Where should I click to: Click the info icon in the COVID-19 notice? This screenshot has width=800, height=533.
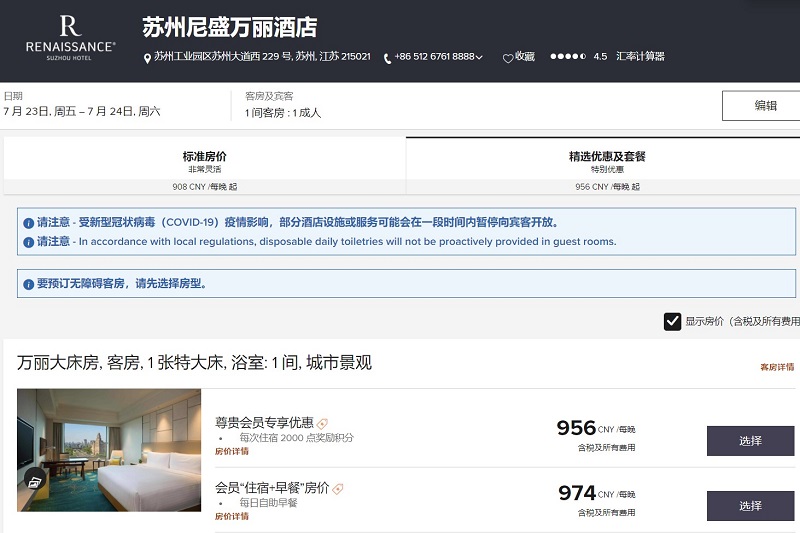(29, 223)
